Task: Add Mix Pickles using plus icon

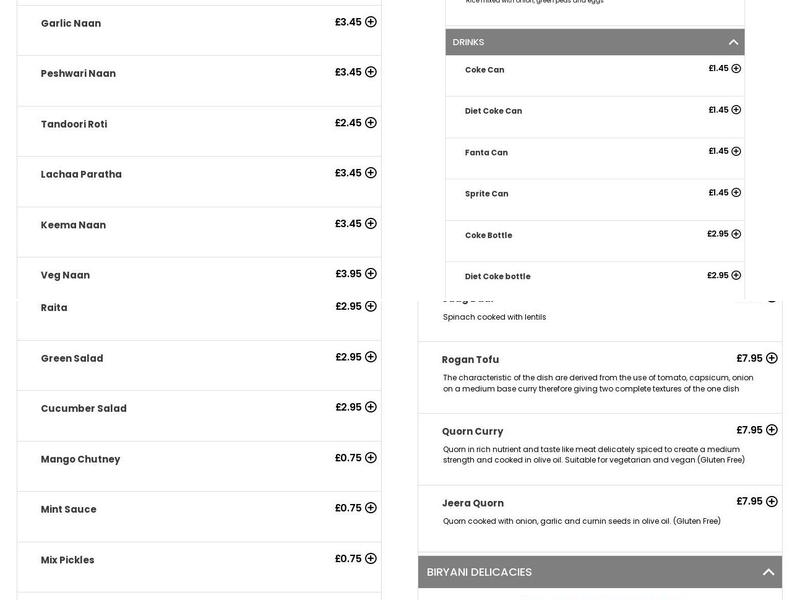Action: 371,559
